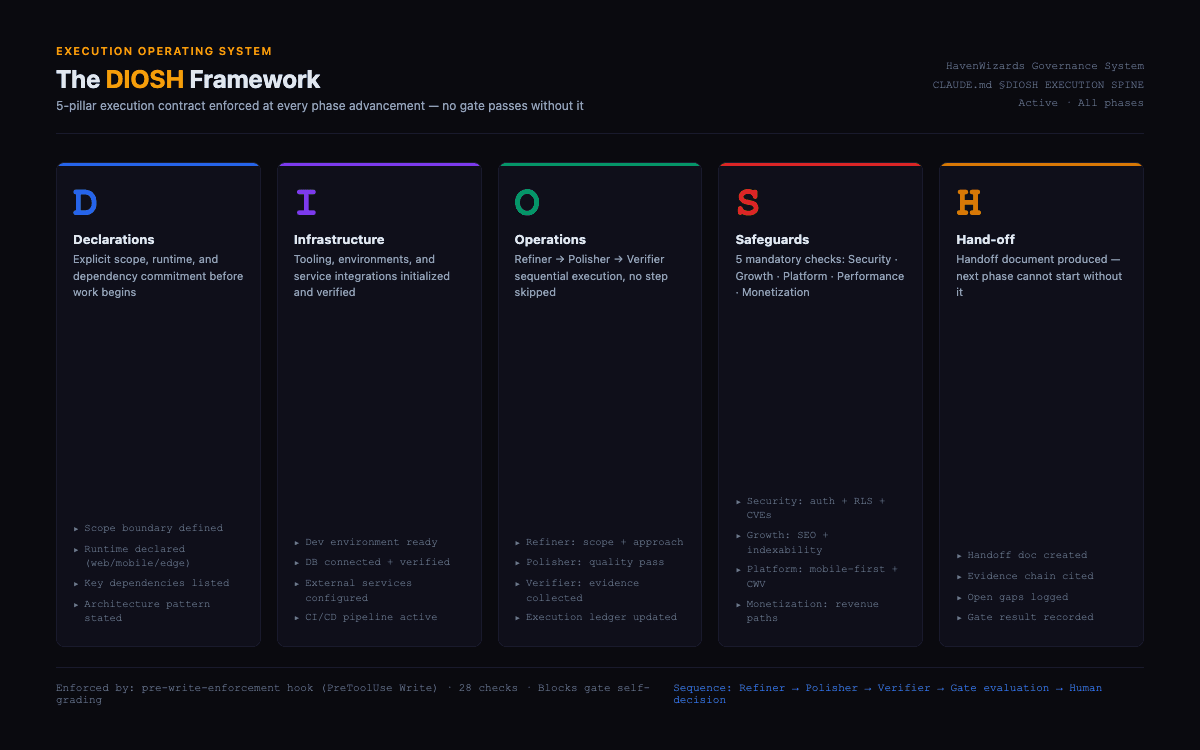Click the orange H letter icon
Screen dimensions: 1200x750
(969, 203)
